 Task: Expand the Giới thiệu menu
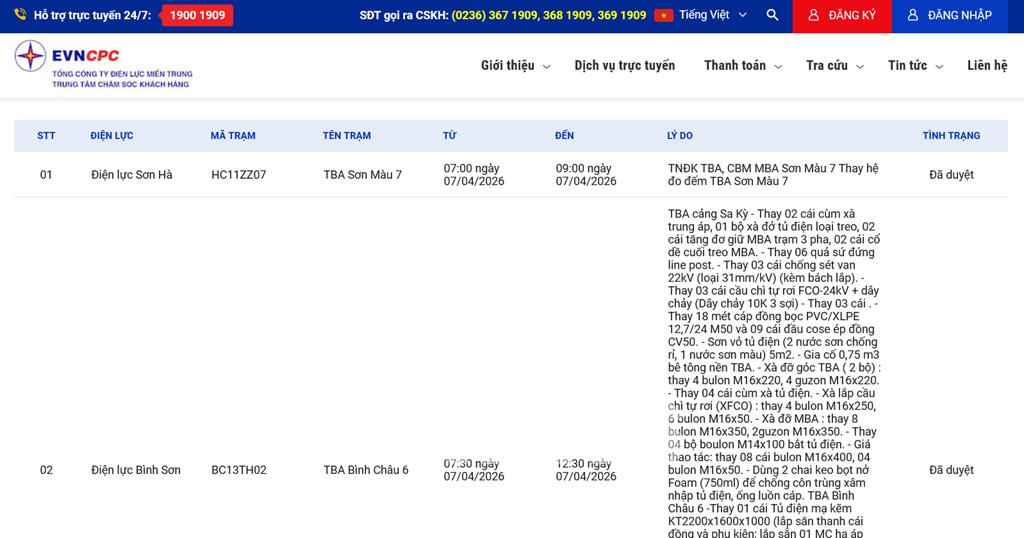coord(515,66)
